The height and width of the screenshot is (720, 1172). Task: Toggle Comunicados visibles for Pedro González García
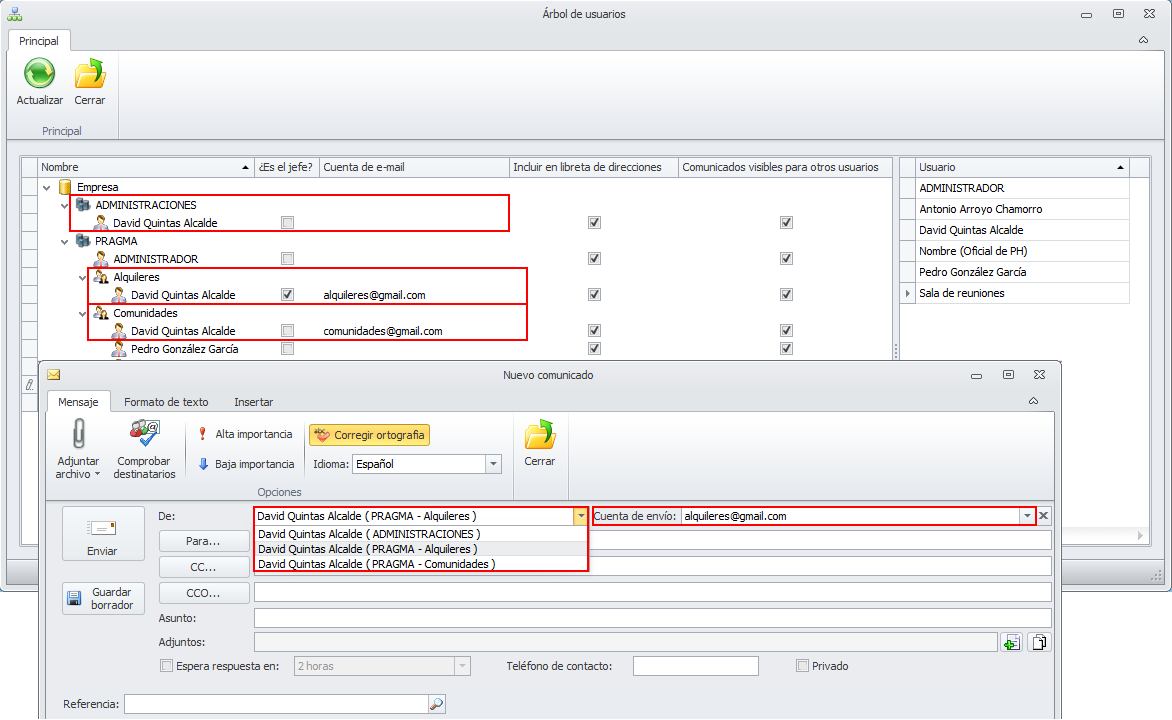pos(786,348)
